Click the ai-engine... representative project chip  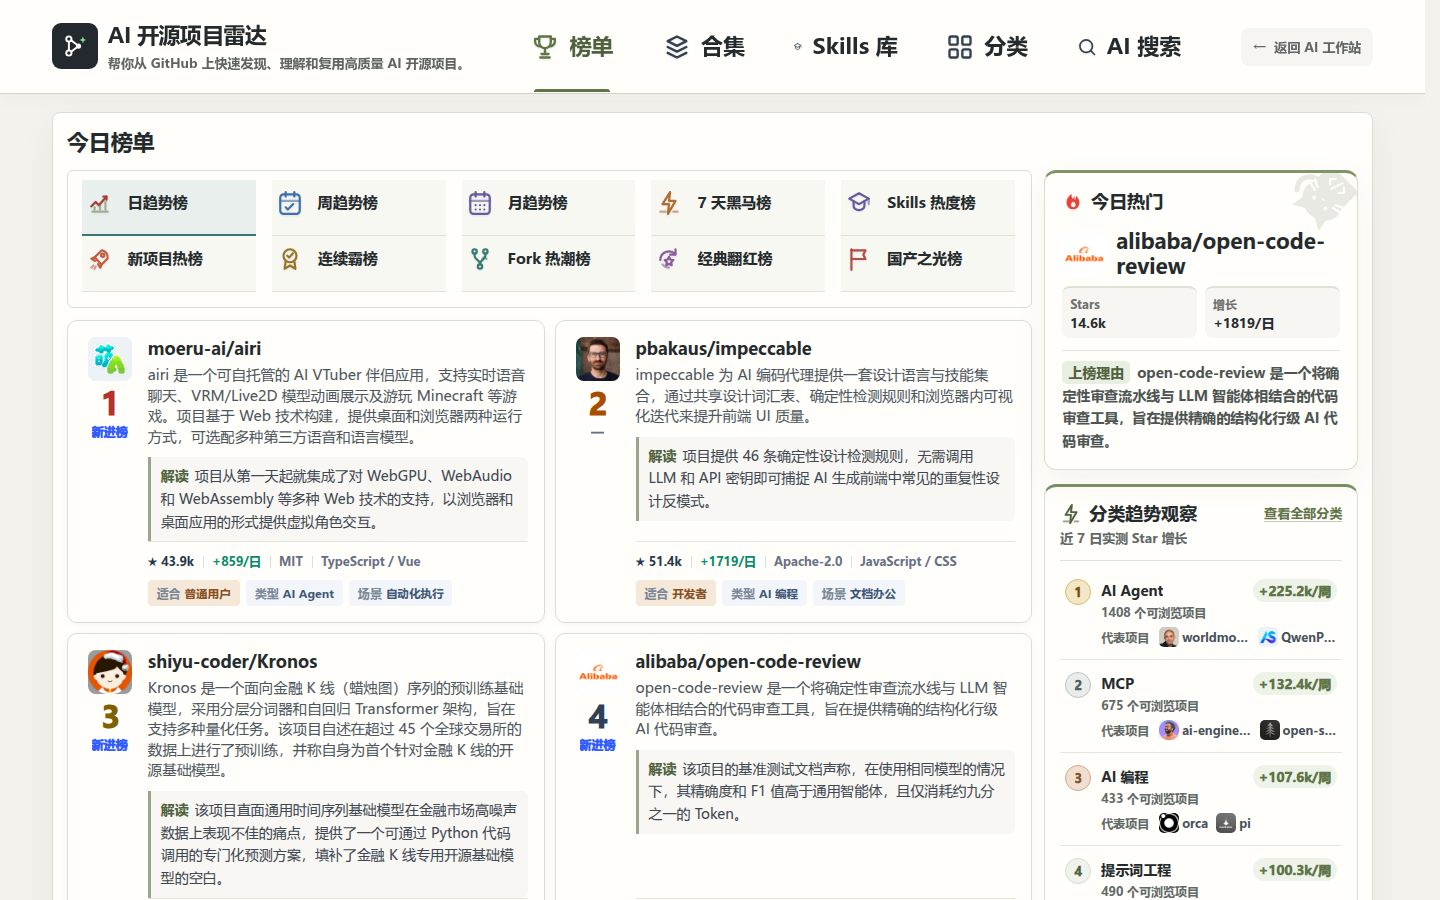point(1204,730)
